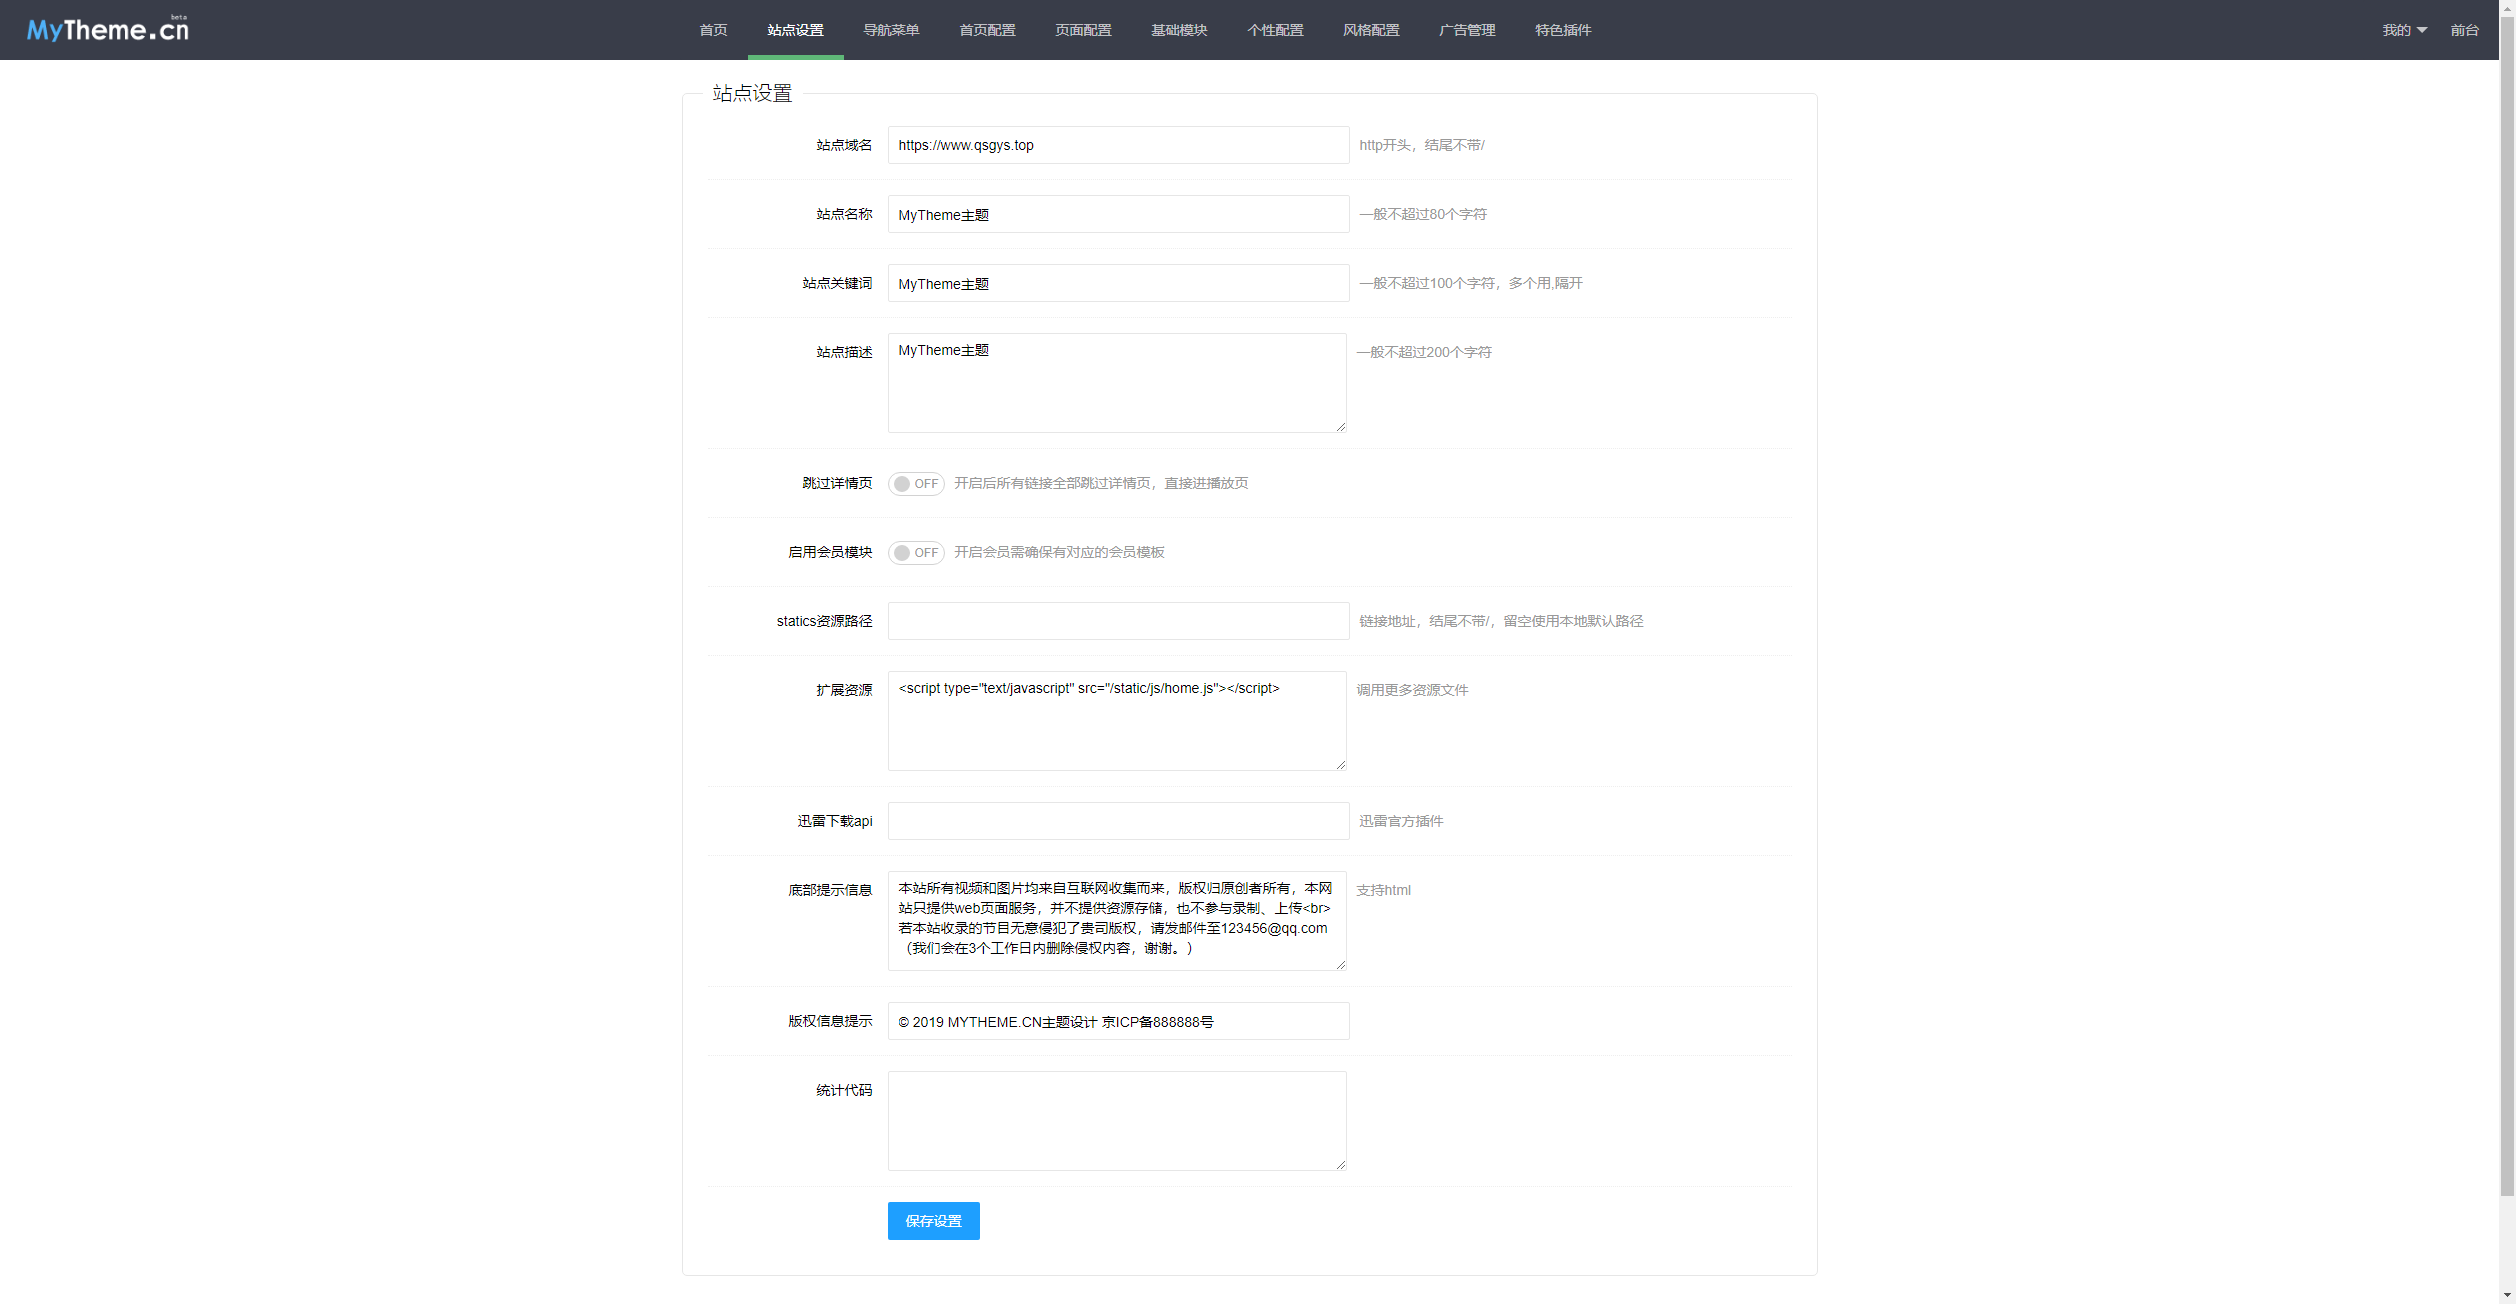This screenshot has width=2516, height=1304.
Task: Open 特色插件 menu item
Action: tap(1563, 30)
